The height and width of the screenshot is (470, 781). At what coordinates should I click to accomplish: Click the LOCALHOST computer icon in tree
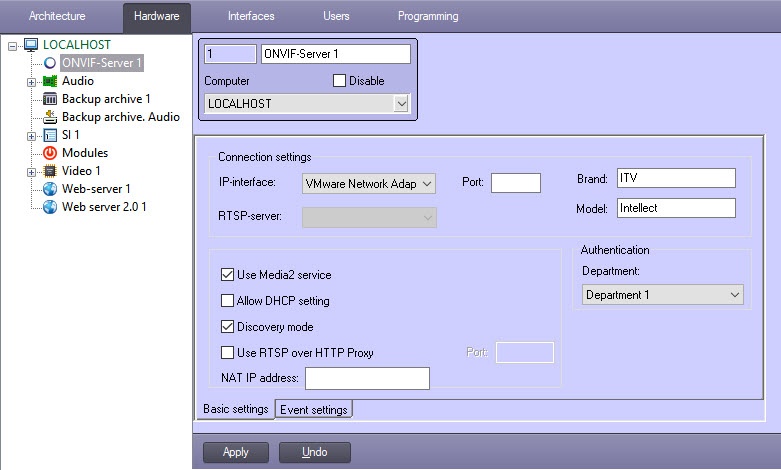(31, 45)
